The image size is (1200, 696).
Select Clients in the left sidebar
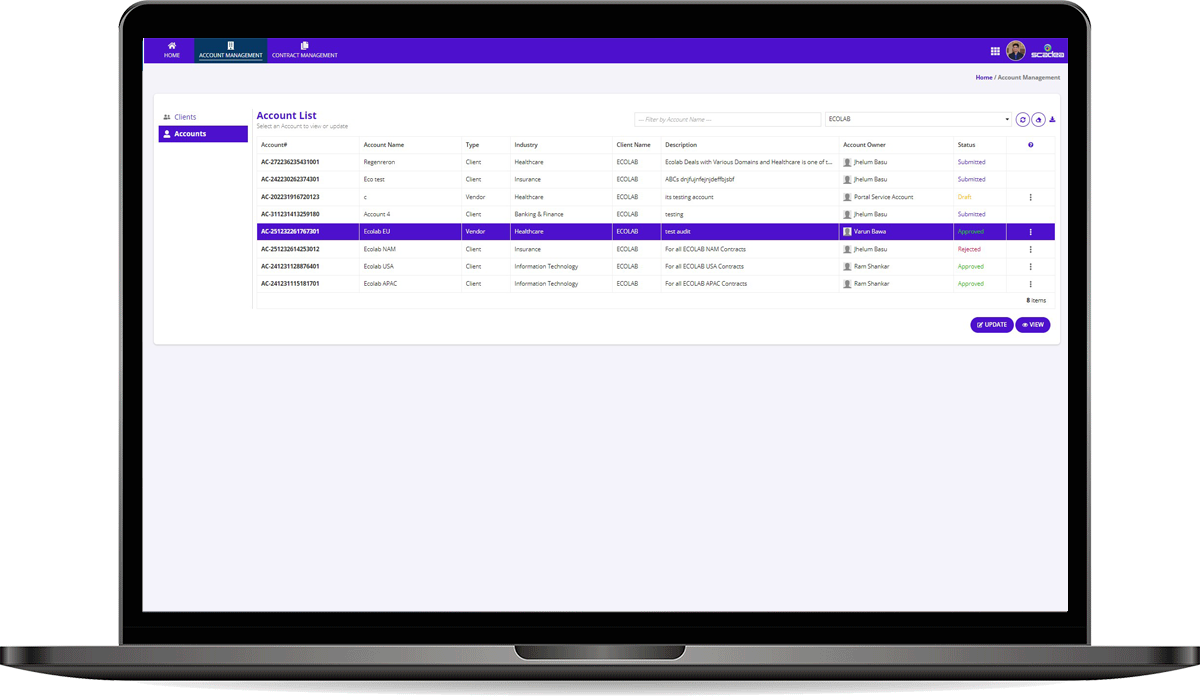185,117
